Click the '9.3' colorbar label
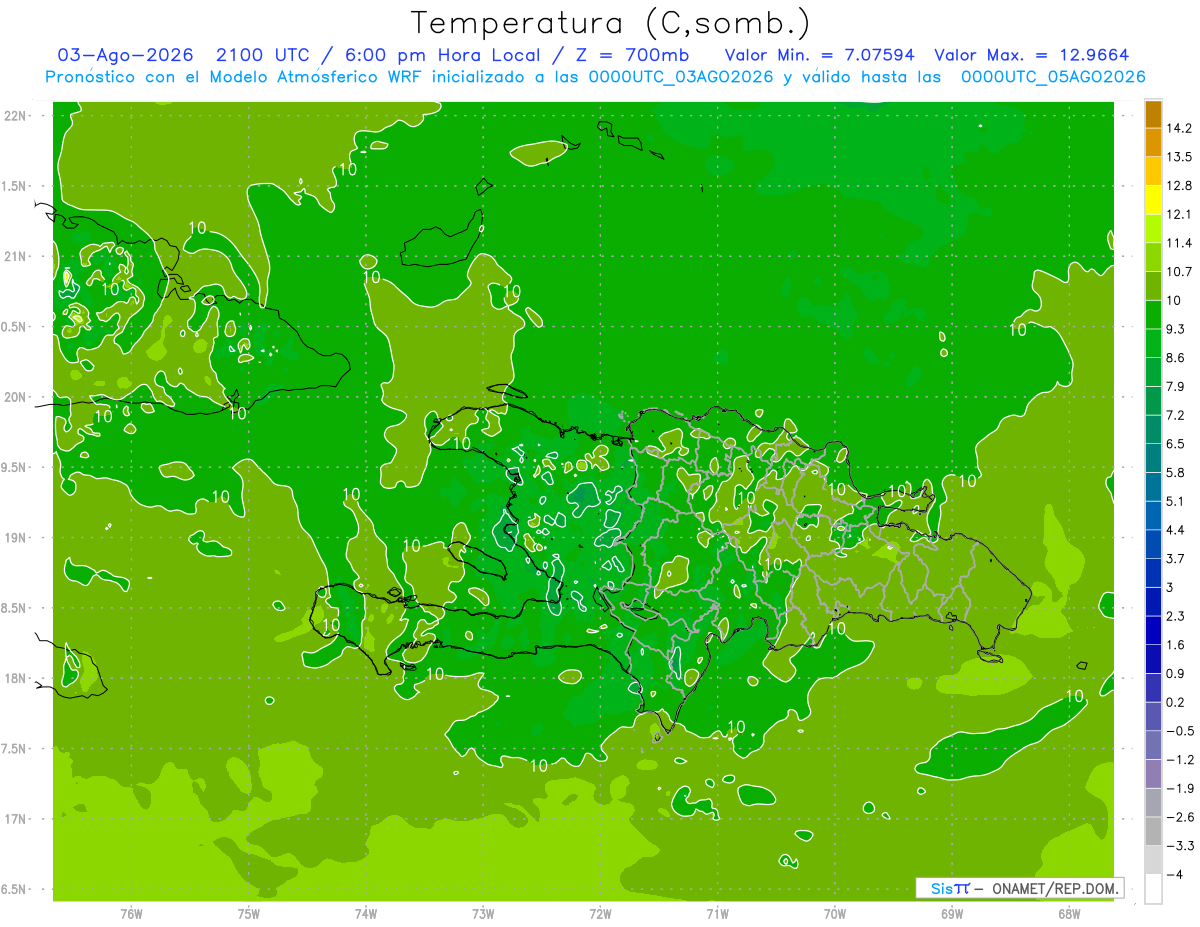Screen dimensions: 1200x927 click(1176, 329)
